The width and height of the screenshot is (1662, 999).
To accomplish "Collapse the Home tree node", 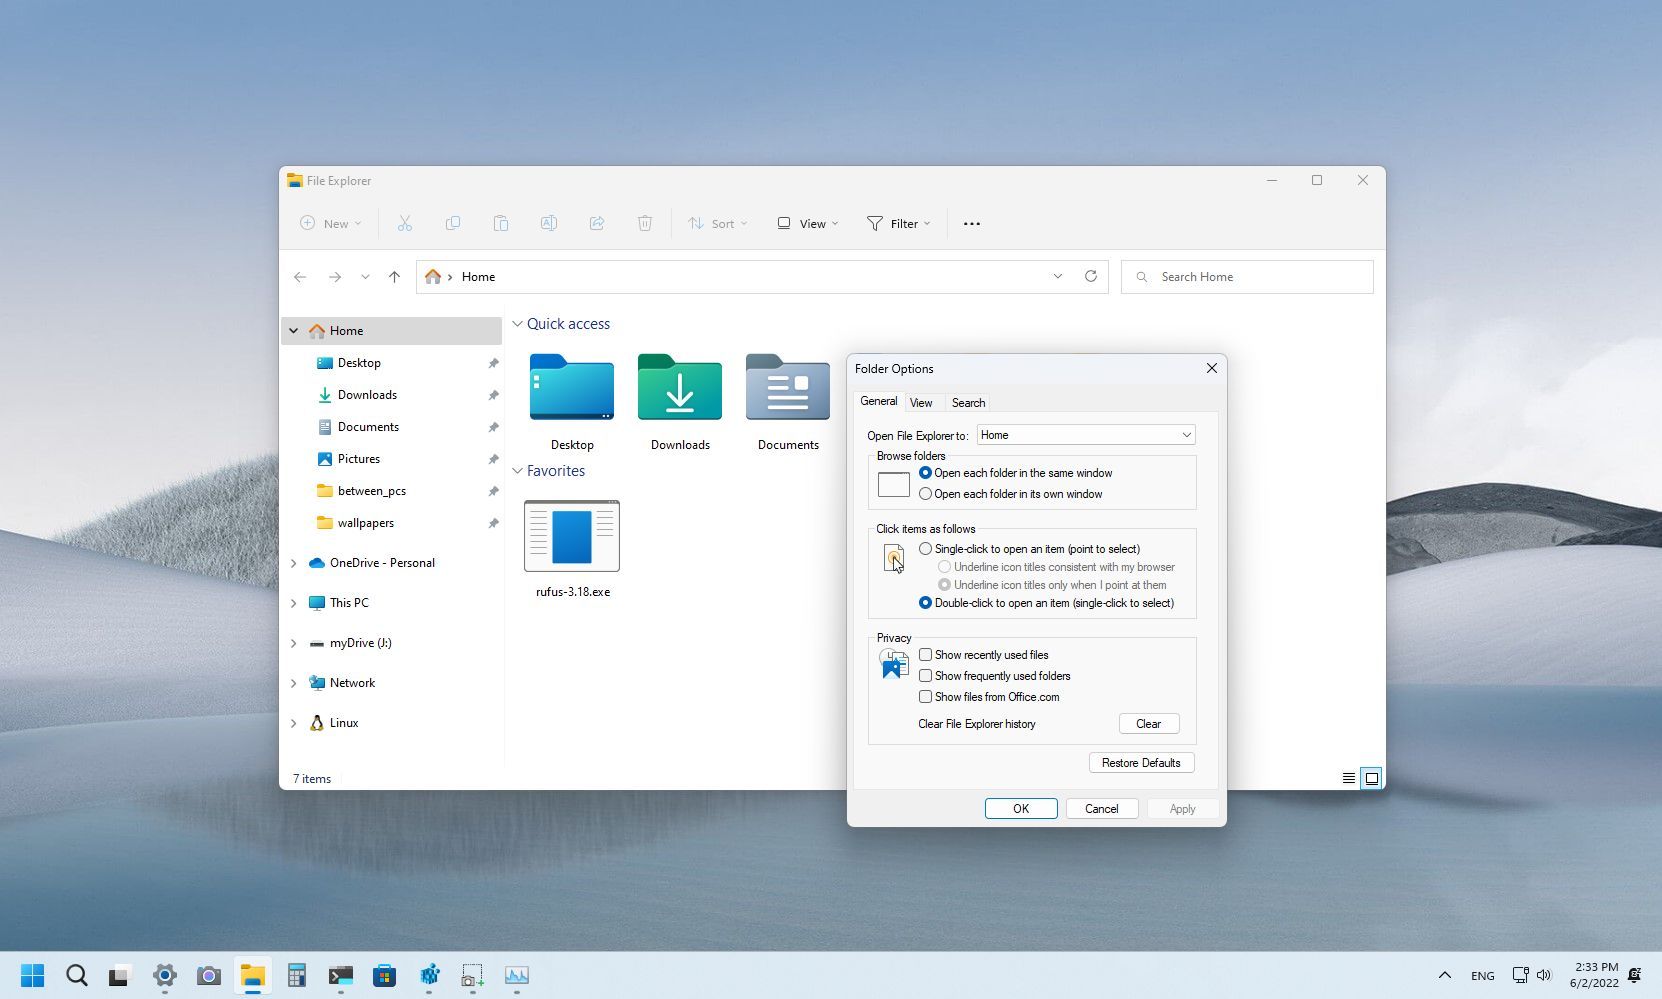I will pos(294,331).
